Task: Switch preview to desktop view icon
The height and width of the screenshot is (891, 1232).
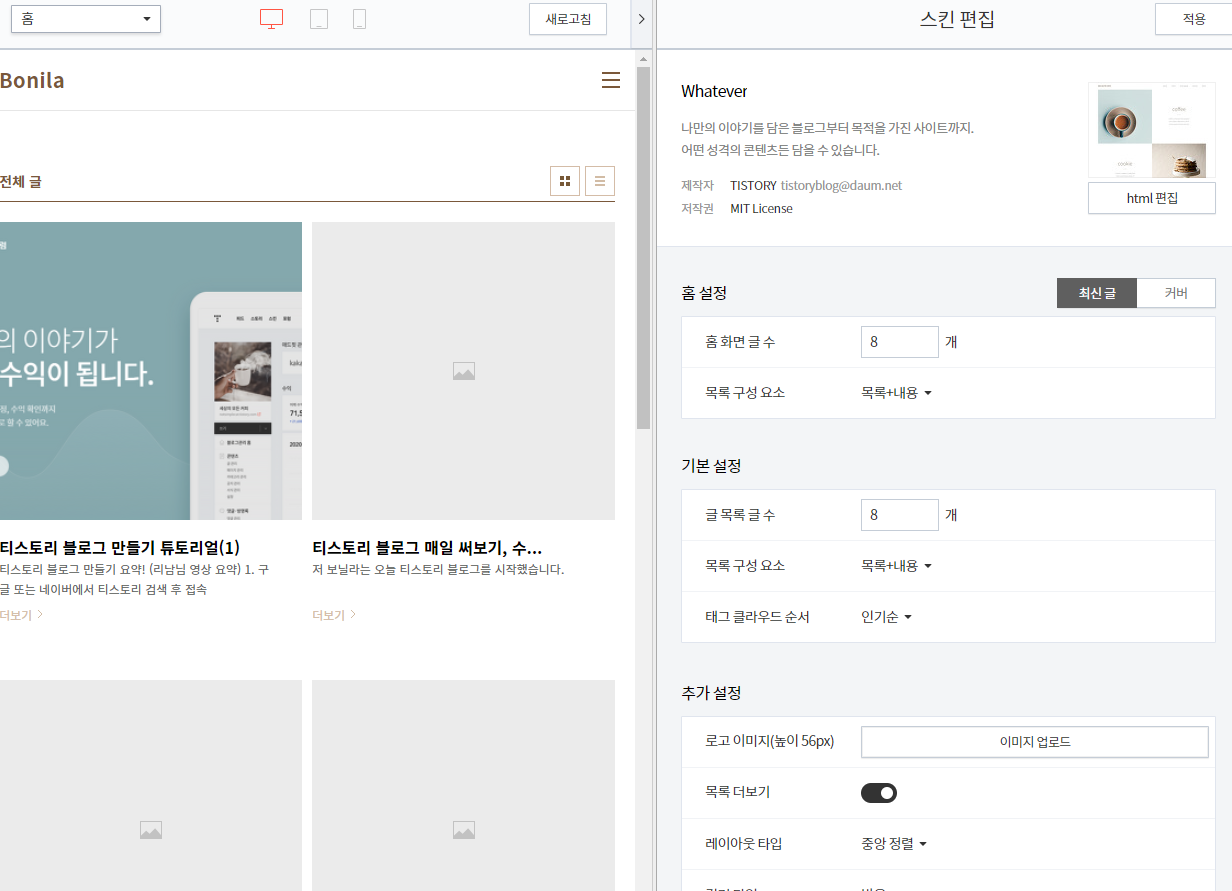Action: pyautogui.click(x=271, y=19)
